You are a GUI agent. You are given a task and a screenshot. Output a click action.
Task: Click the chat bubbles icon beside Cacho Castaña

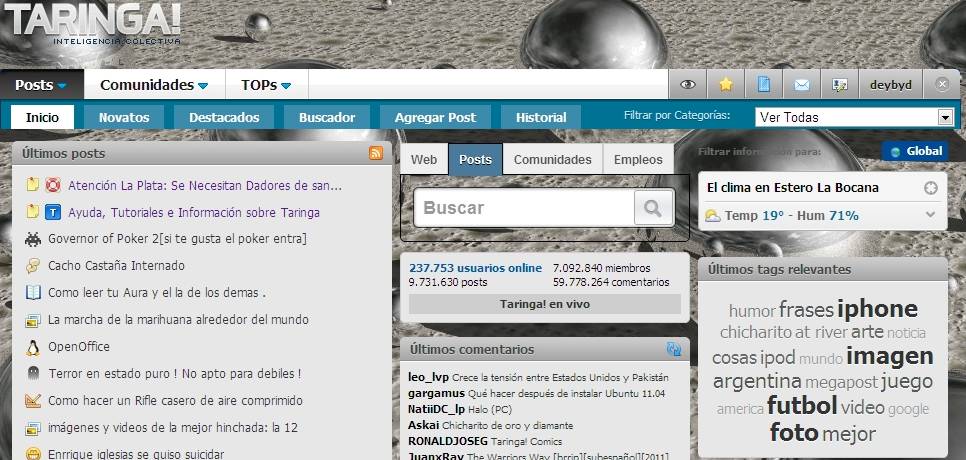33,266
